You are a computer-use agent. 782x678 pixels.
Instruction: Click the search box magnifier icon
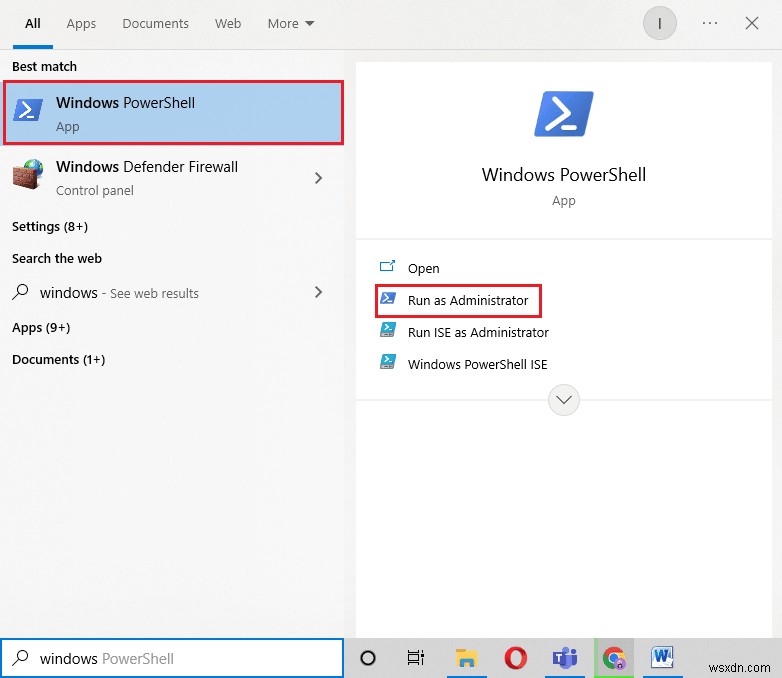click(20, 658)
